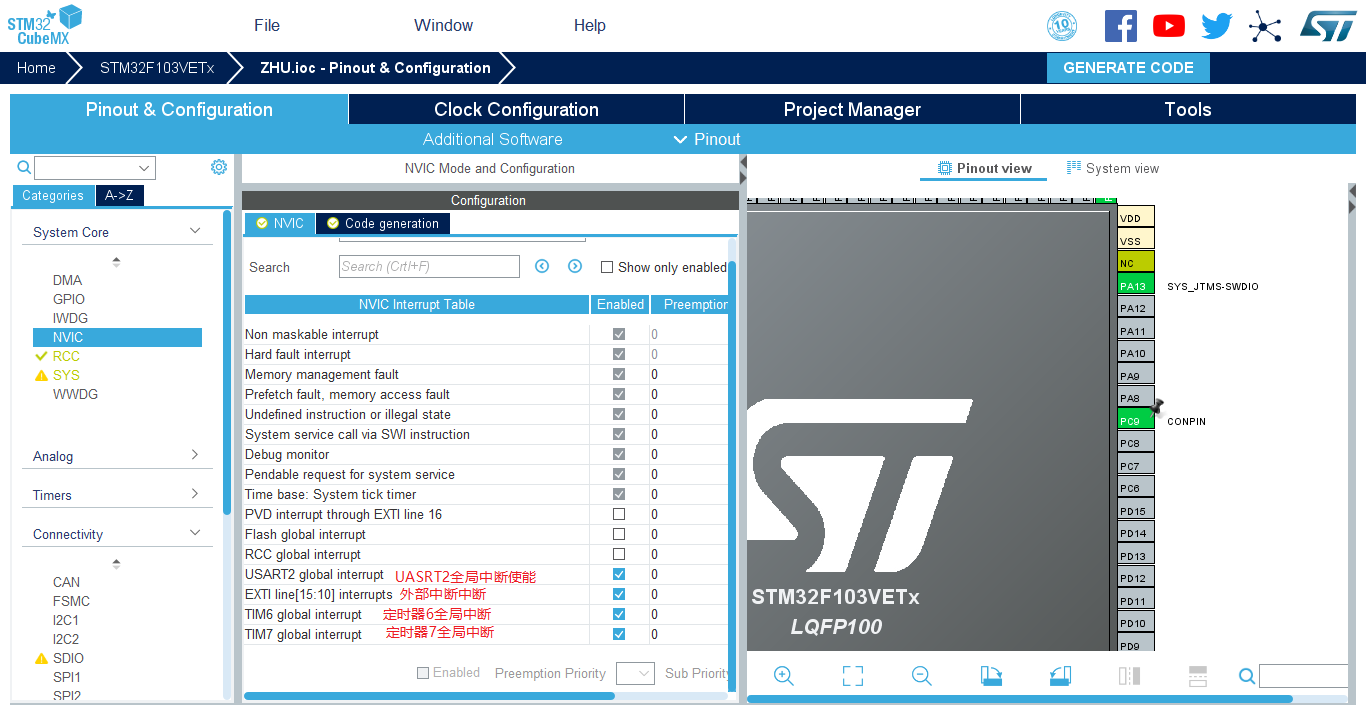This screenshot has height=715, width=1366.
Task: Select the yellow NC pin
Action: [1136, 263]
